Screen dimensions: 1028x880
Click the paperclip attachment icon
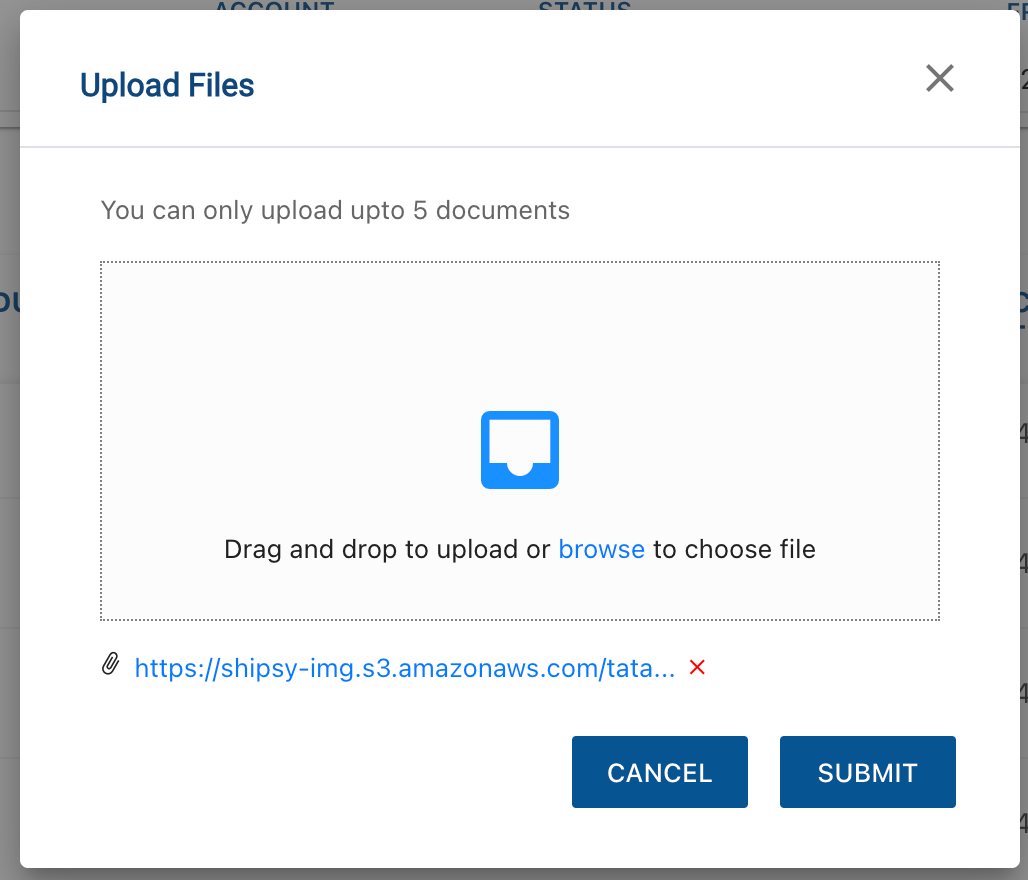tap(111, 665)
